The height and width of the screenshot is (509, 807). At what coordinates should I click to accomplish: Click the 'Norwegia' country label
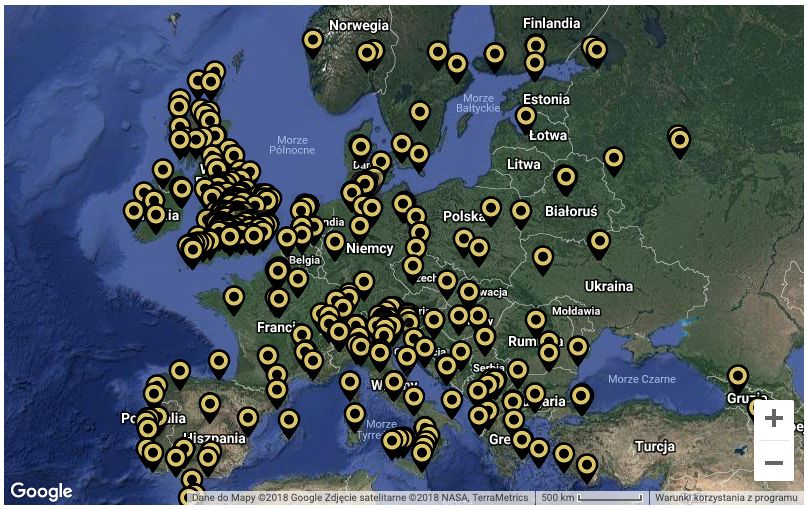point(359,25)
